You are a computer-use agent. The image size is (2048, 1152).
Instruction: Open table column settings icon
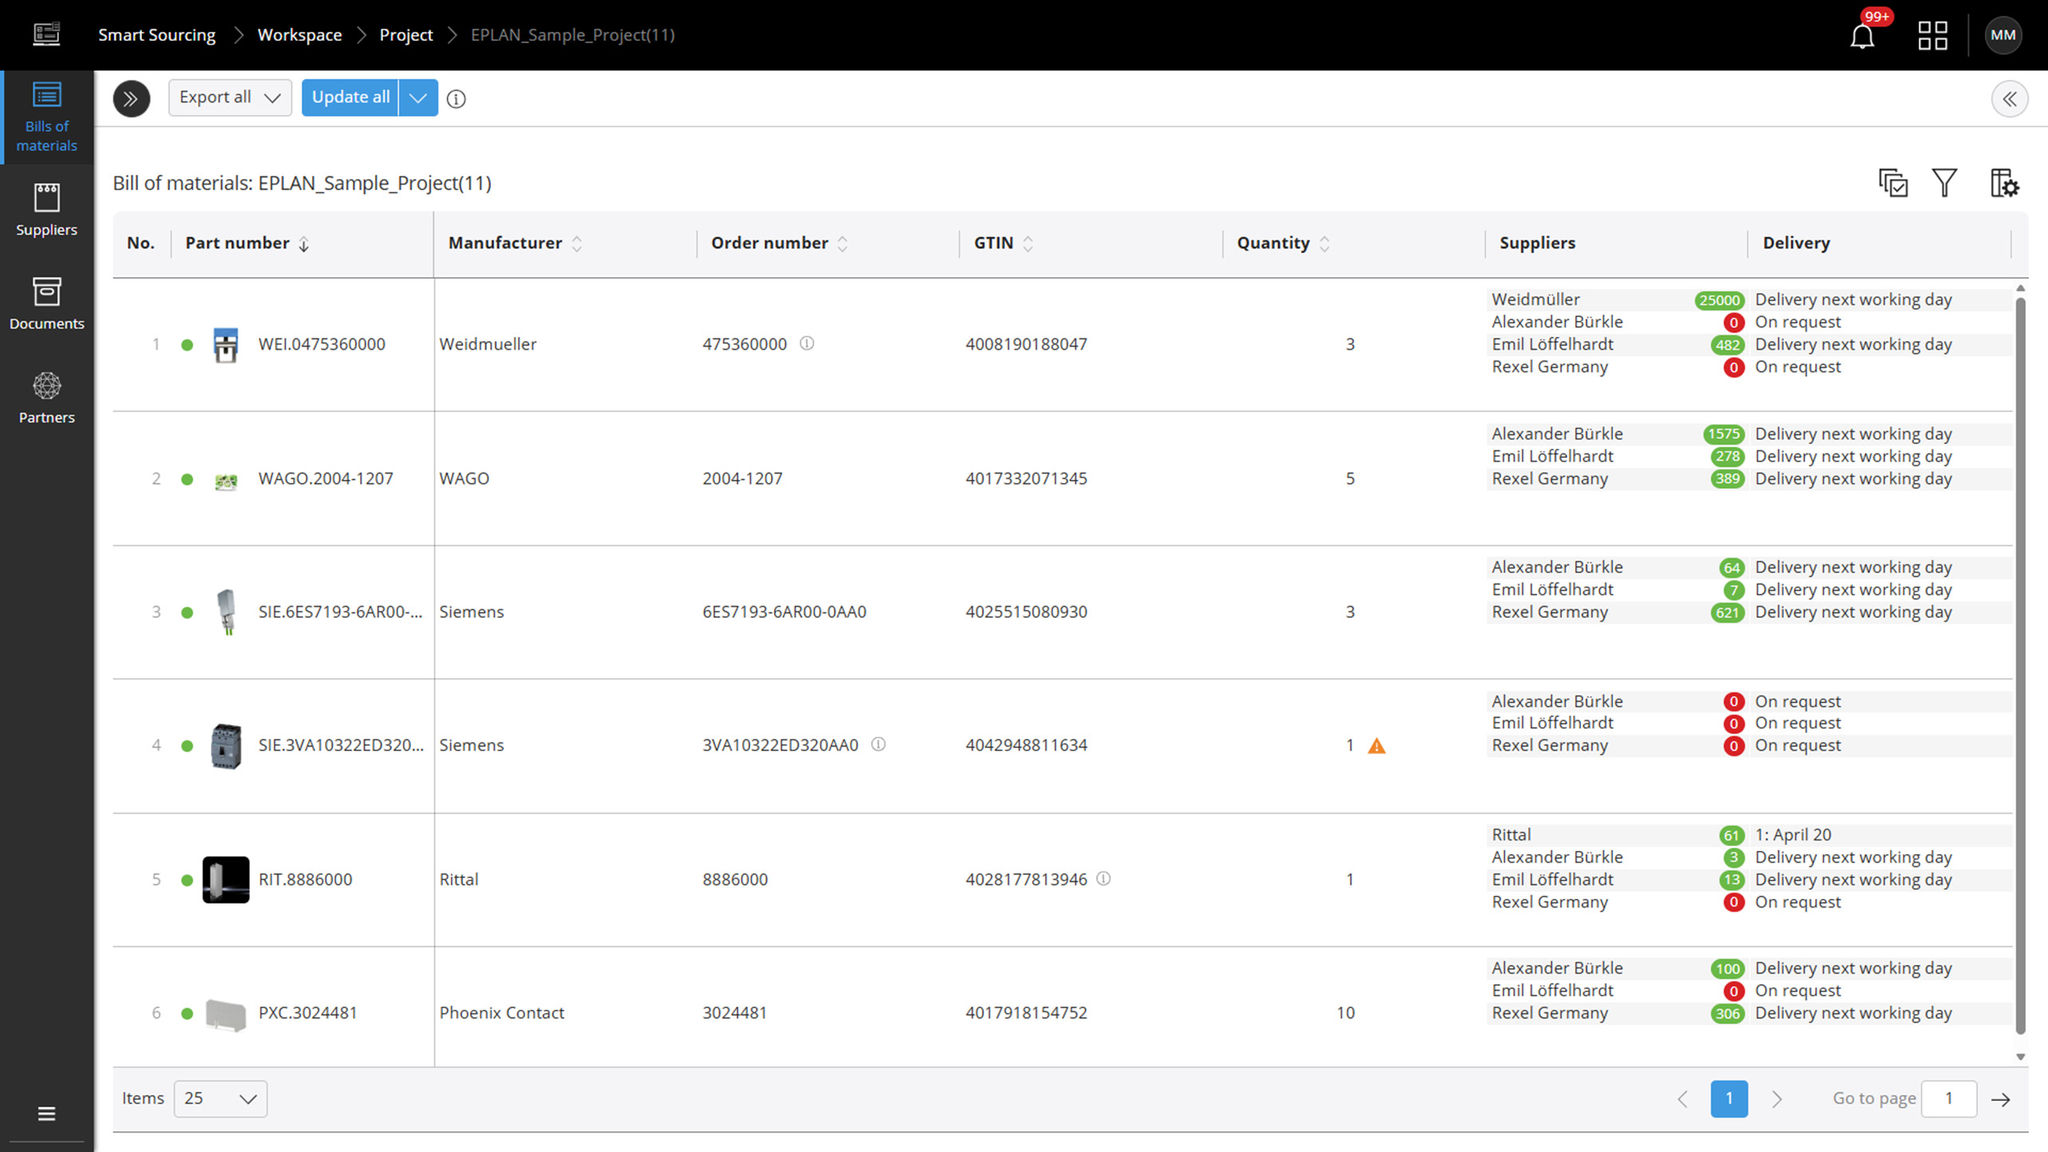[2004, 183]
